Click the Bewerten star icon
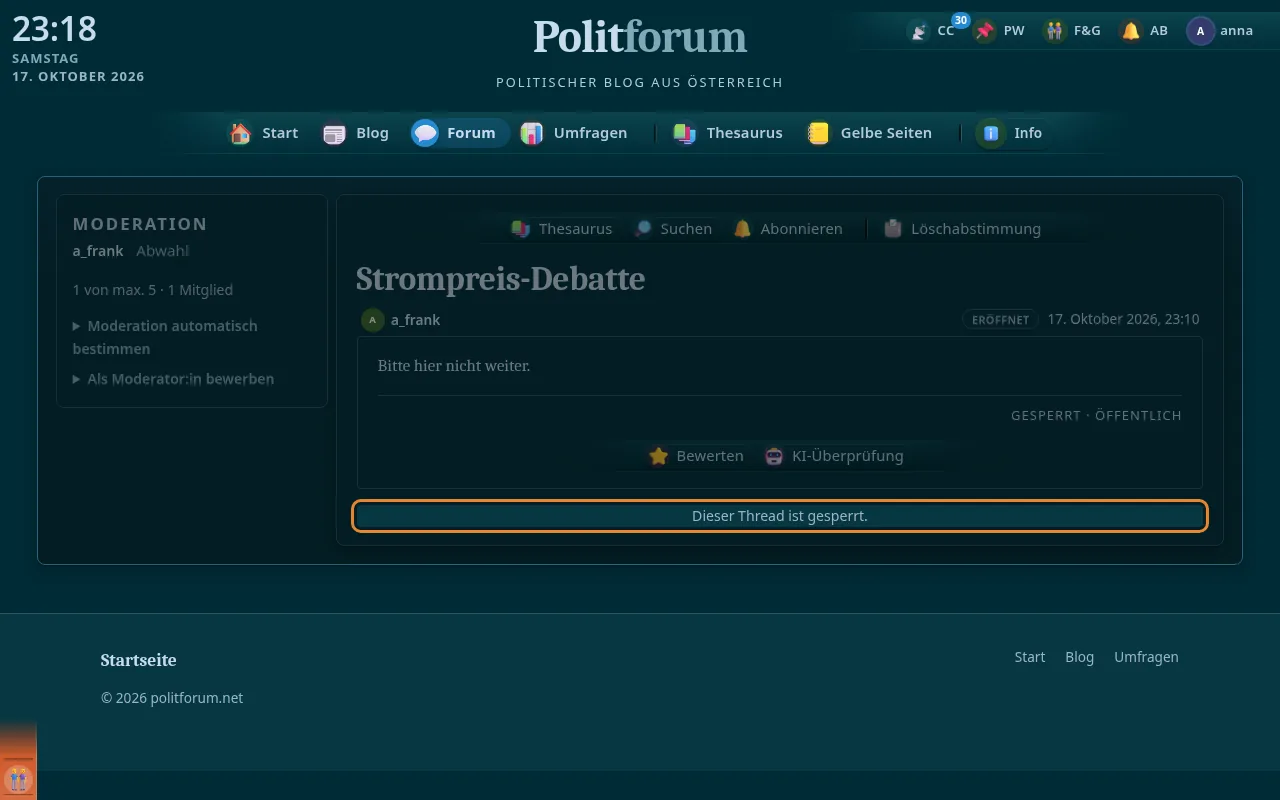 (x=658, y=456)
